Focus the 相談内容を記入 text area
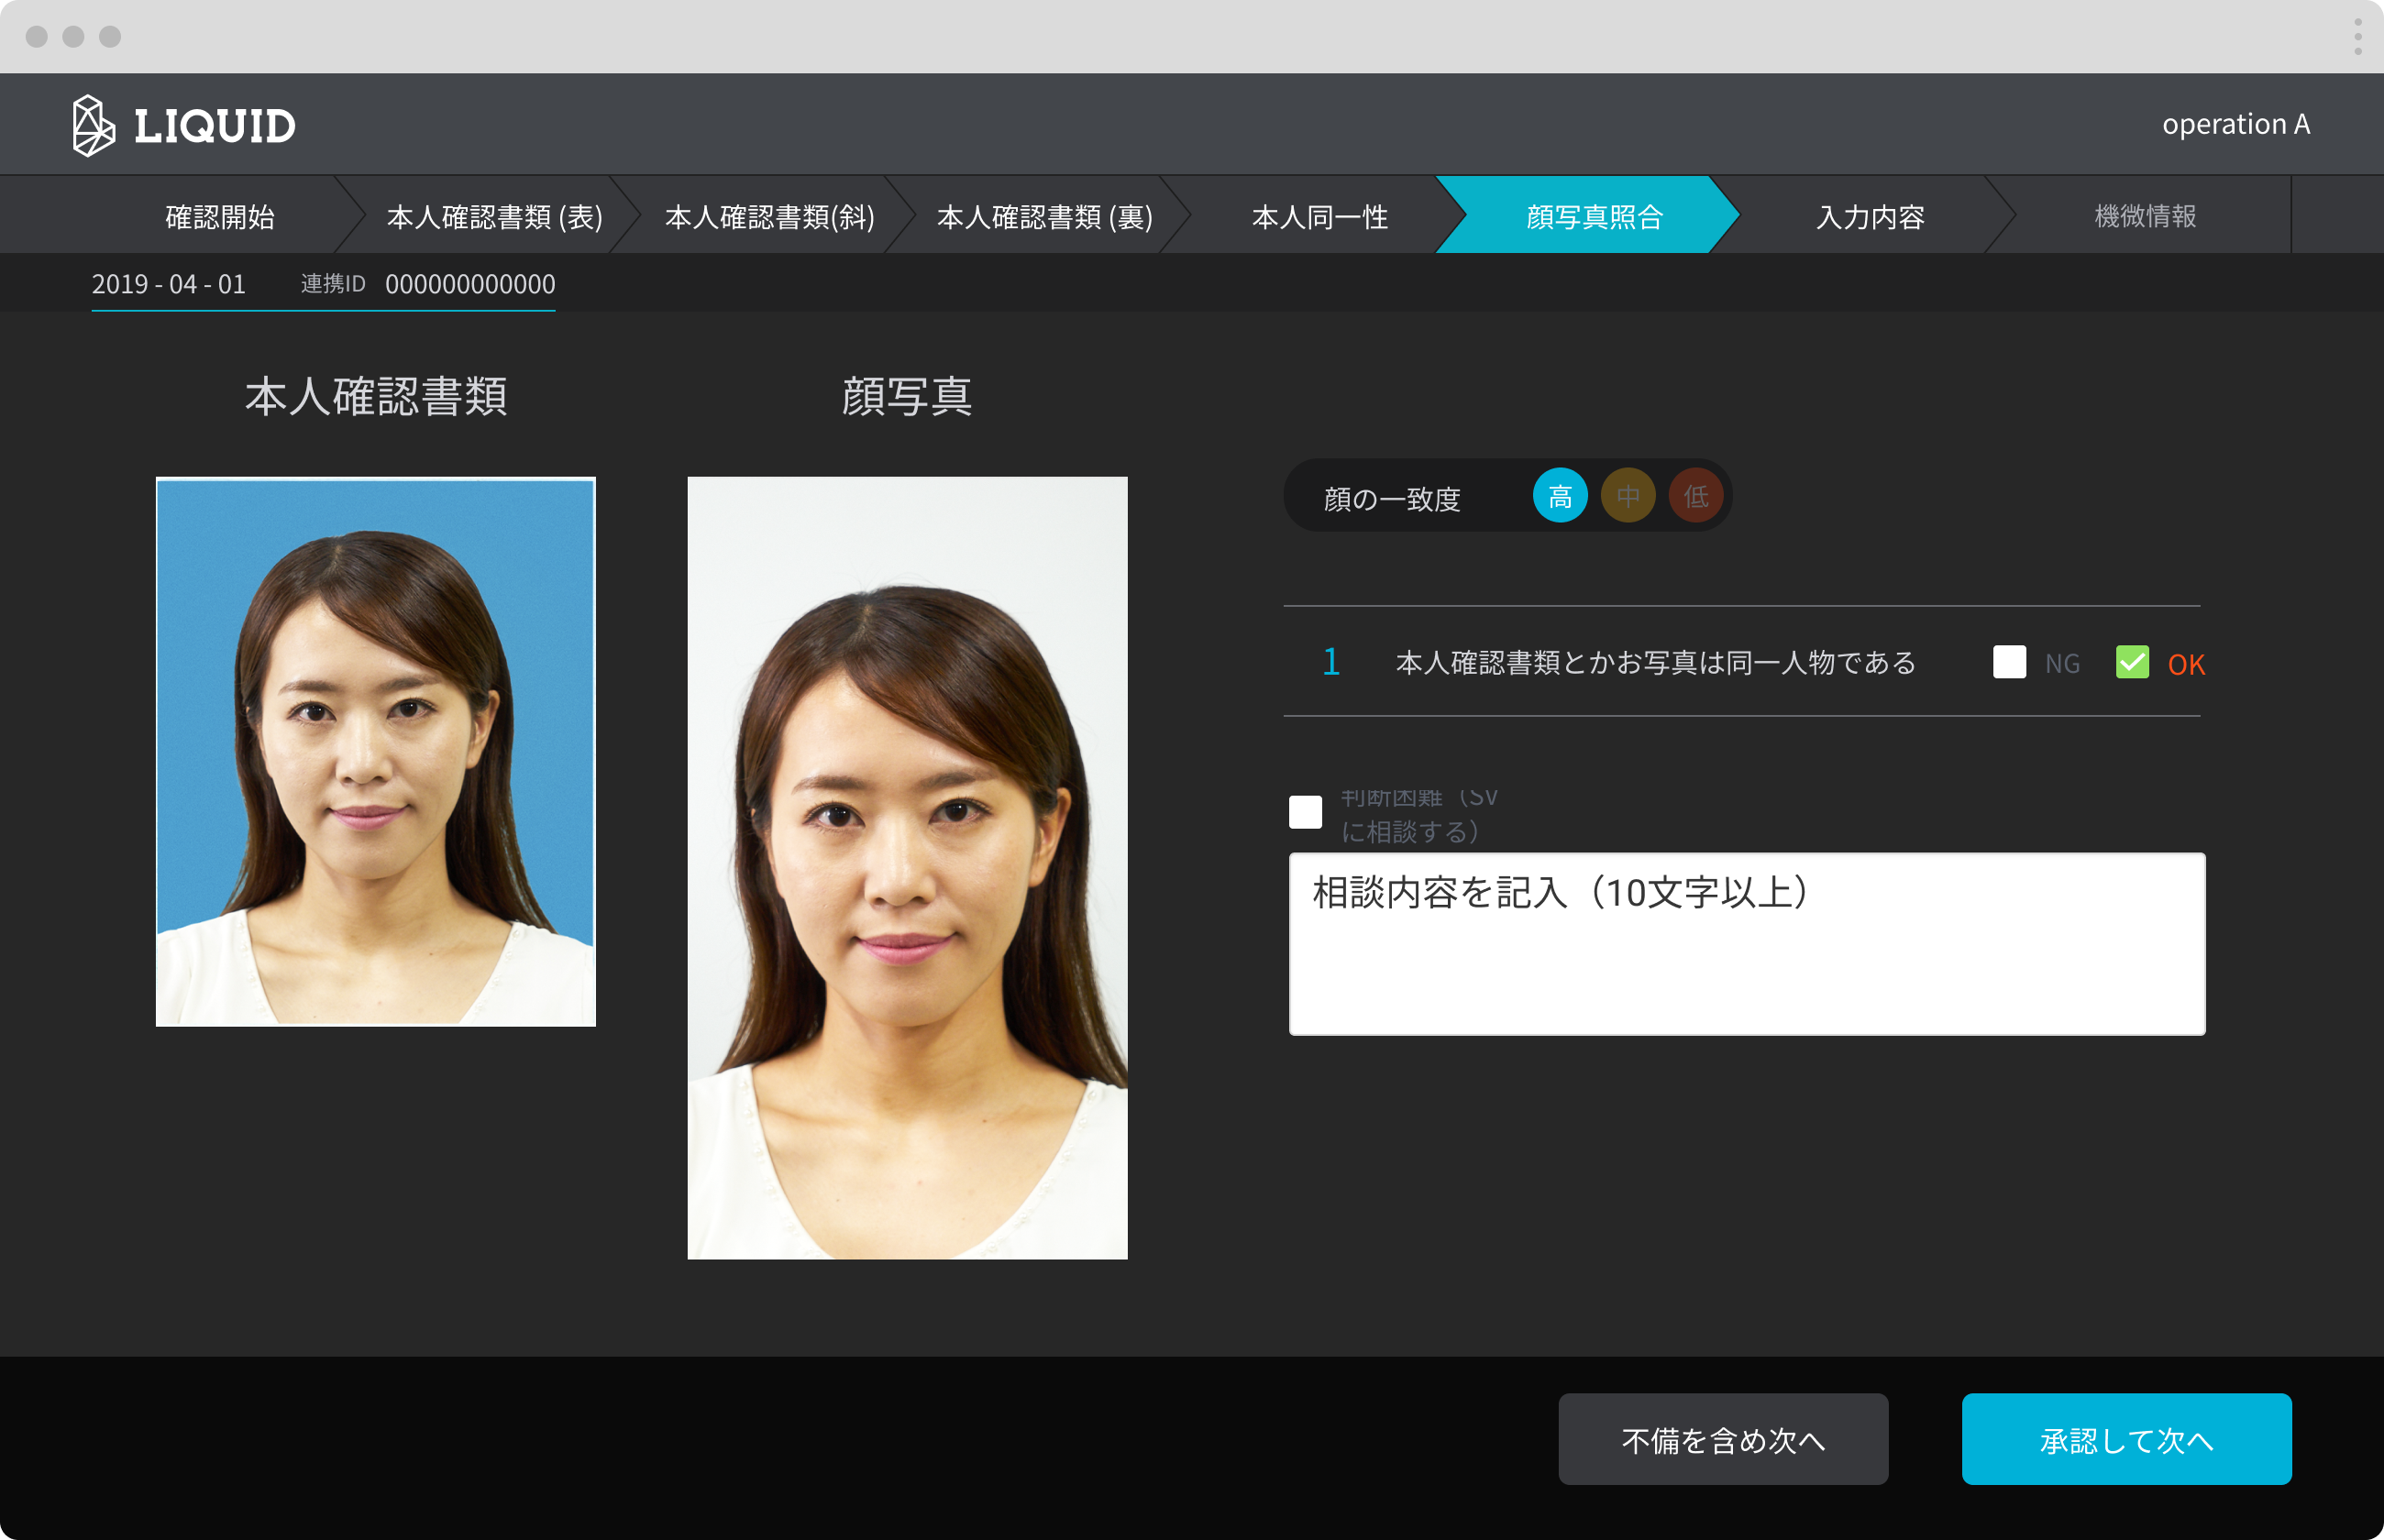 click(x=1746, y=944)
